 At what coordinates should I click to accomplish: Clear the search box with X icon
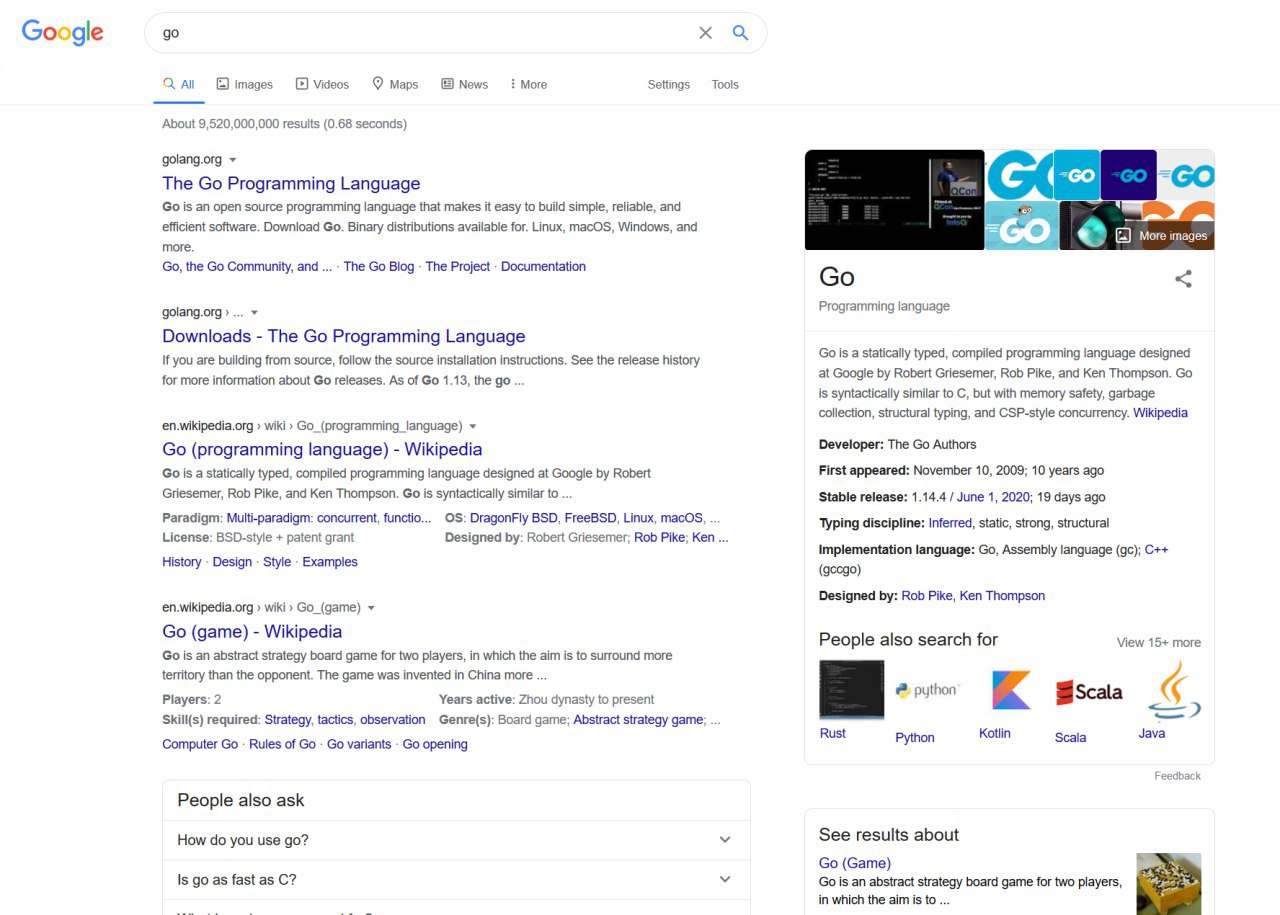click(705, 33)
